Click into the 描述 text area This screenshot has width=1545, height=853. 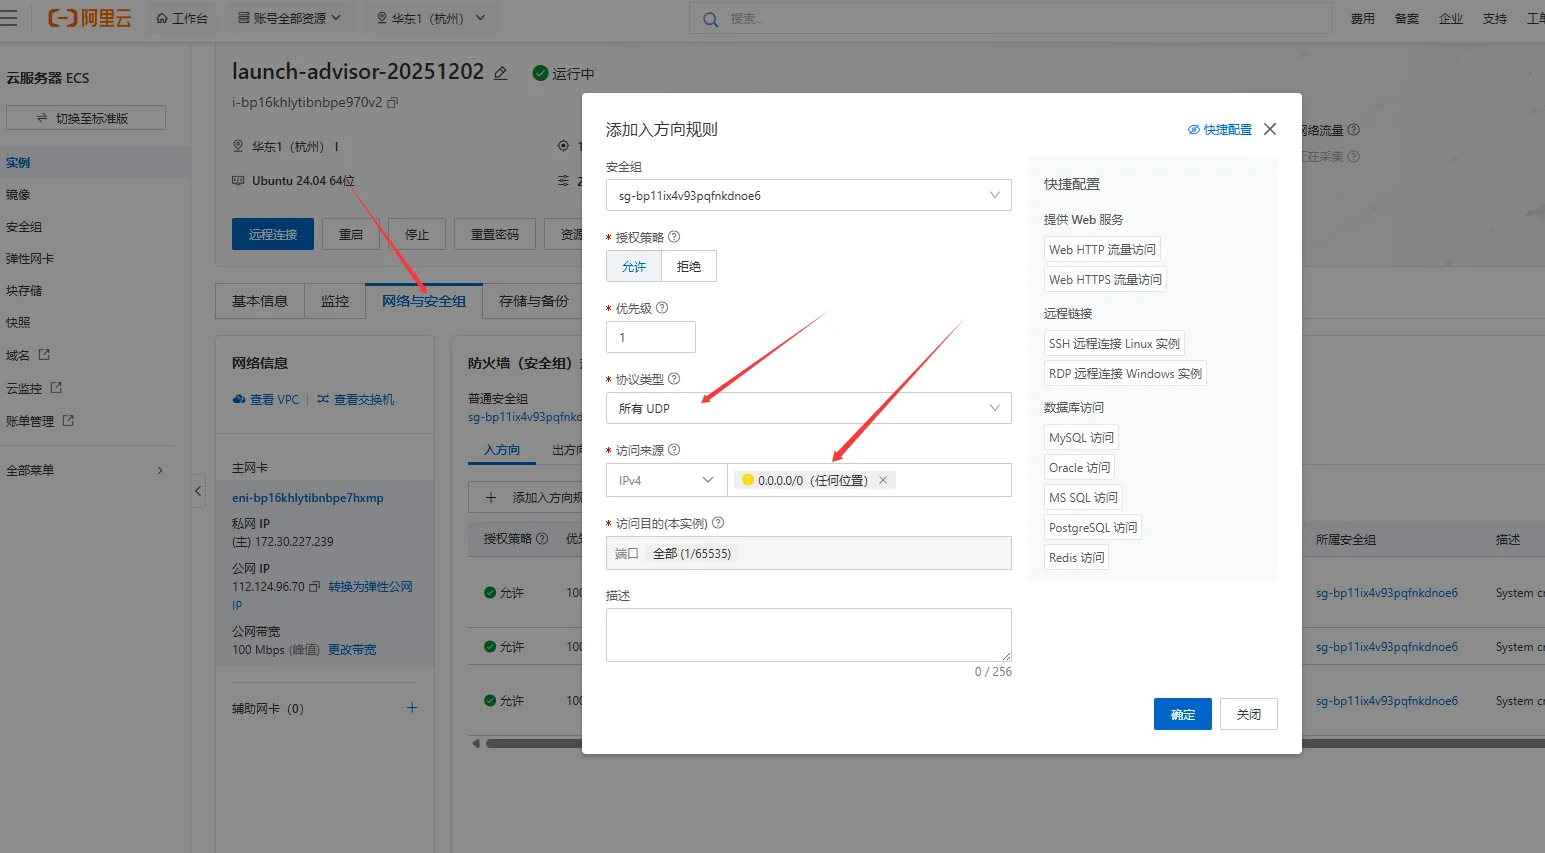(x=808, y=634)
